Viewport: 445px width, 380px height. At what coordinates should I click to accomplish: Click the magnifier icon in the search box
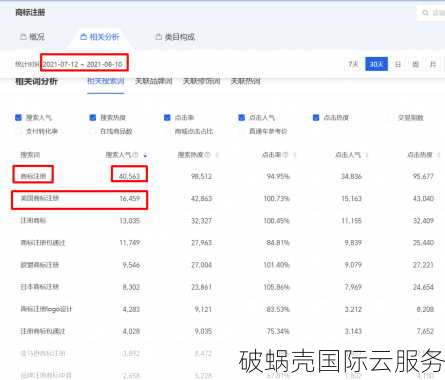click(425, 13)
